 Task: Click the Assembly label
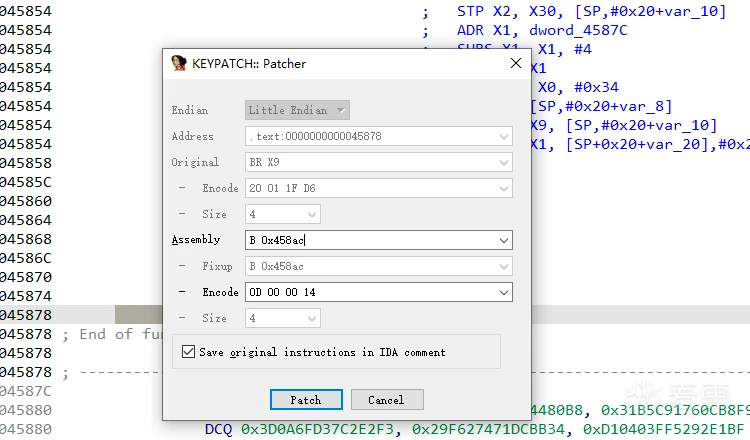pyautogui.click(x=196, y=240)
